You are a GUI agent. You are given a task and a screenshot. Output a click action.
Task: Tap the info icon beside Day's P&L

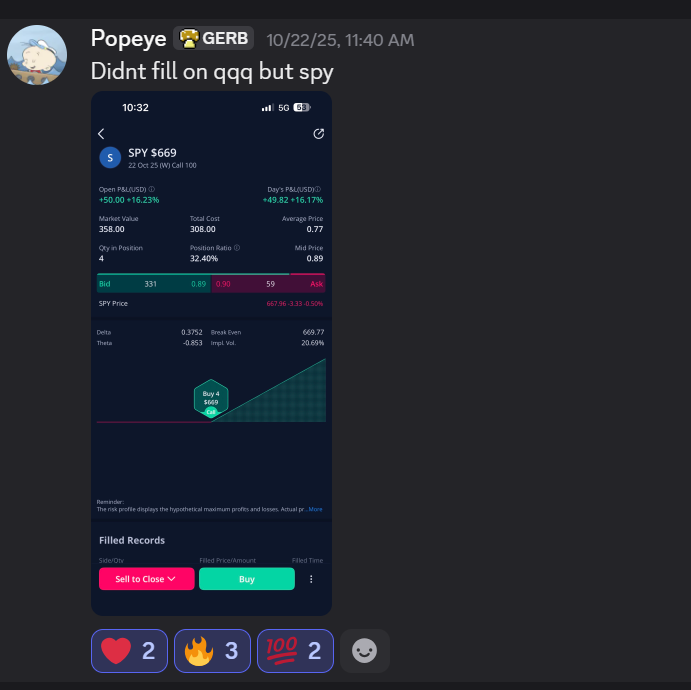pyautogui.click(x=318, y=189)
